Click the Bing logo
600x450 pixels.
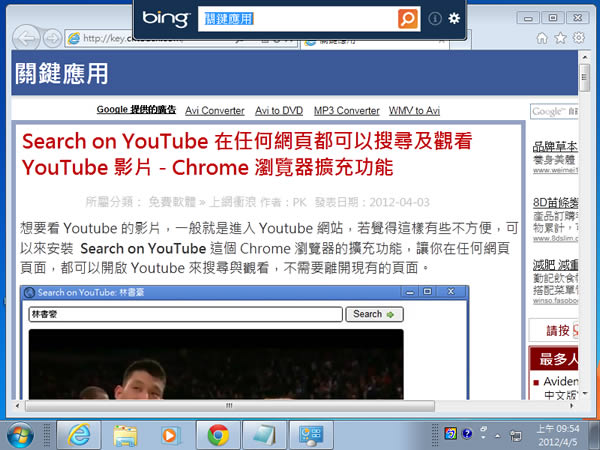pyautogui.click(x=166, y=19)
